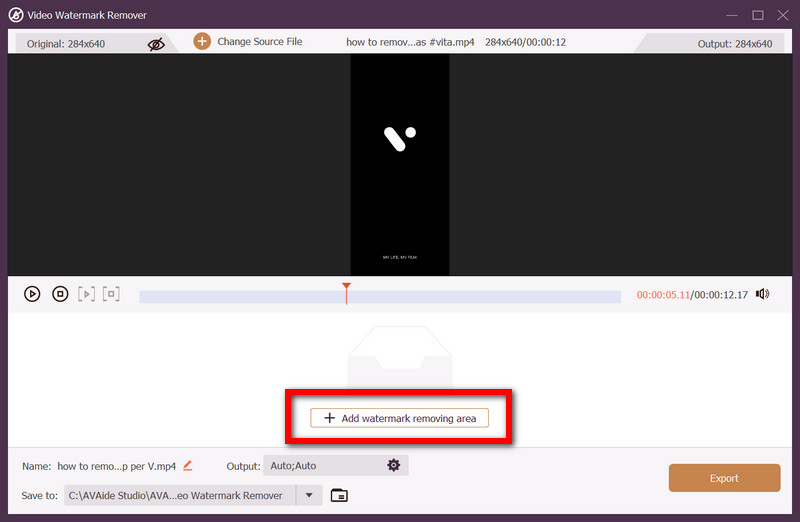Click the Save to path field
Viewport: 800px width, 522px height.
(180, 495)
